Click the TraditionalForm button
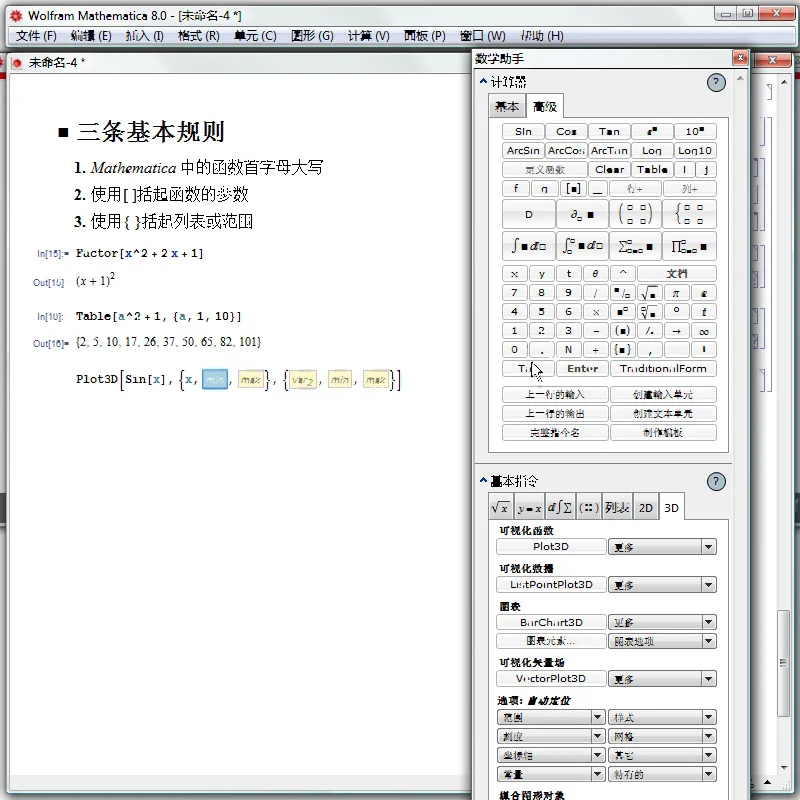Image resolution: width=800 pixels, height=800 pixels. [x=663, y=368]
